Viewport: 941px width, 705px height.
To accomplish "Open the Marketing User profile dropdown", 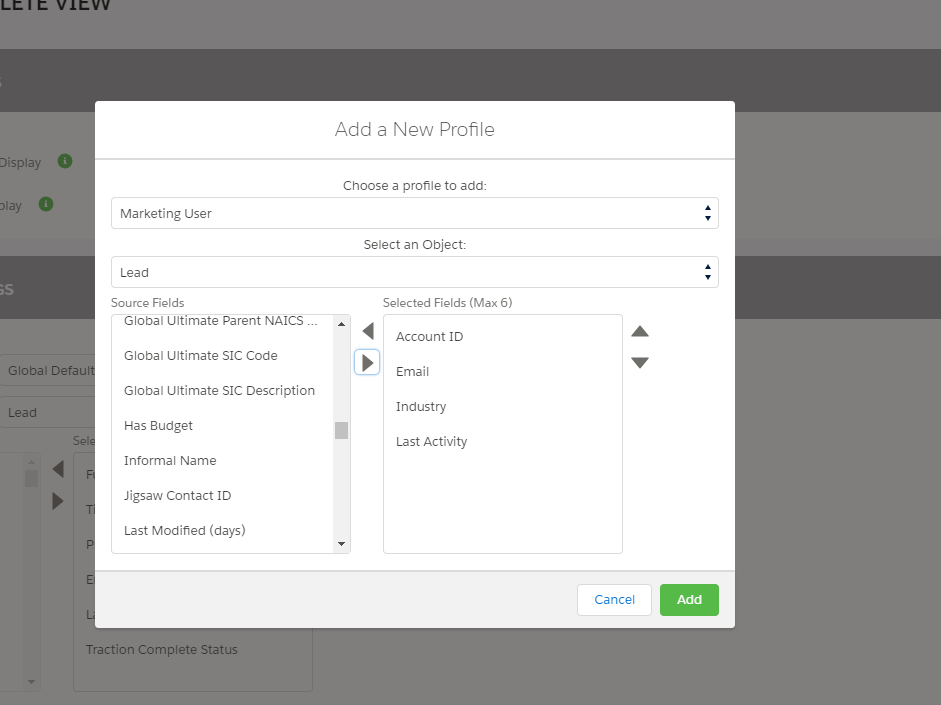I will pos(414,213).
